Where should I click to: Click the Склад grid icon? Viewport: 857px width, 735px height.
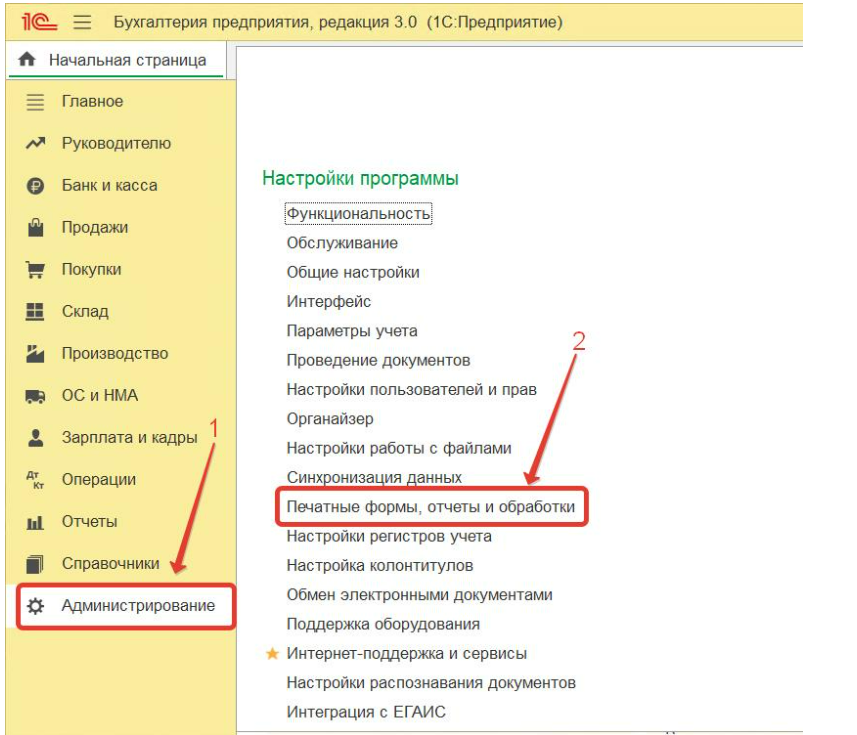pyautogui.click(x=35, y=311)
